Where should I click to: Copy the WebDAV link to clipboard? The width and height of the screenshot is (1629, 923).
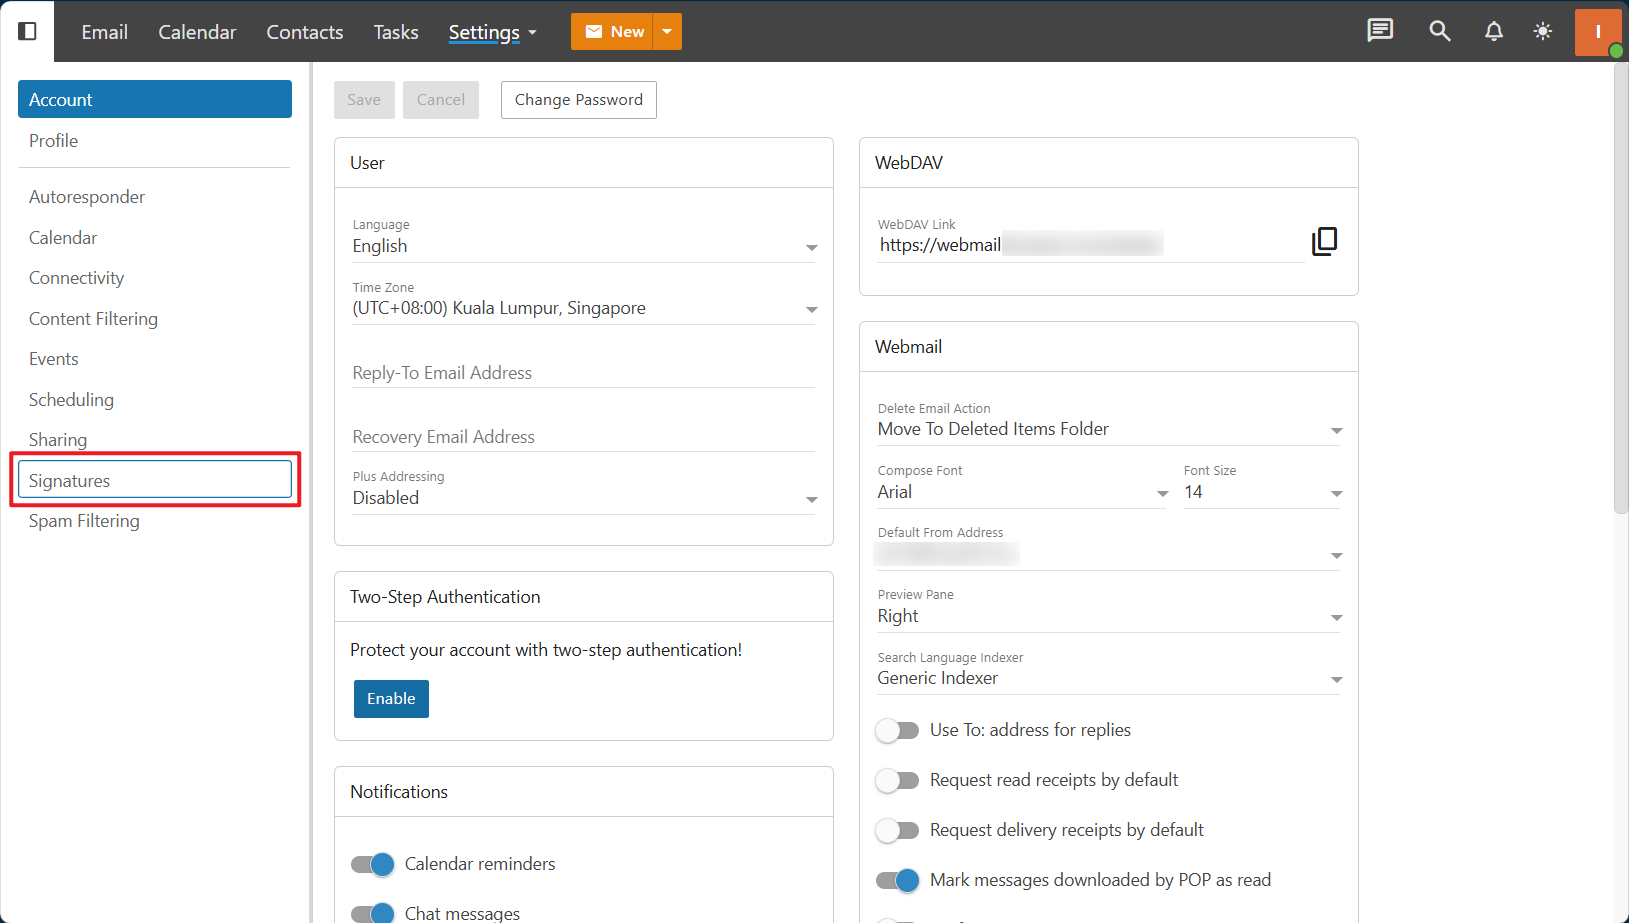pos(1324,241)
